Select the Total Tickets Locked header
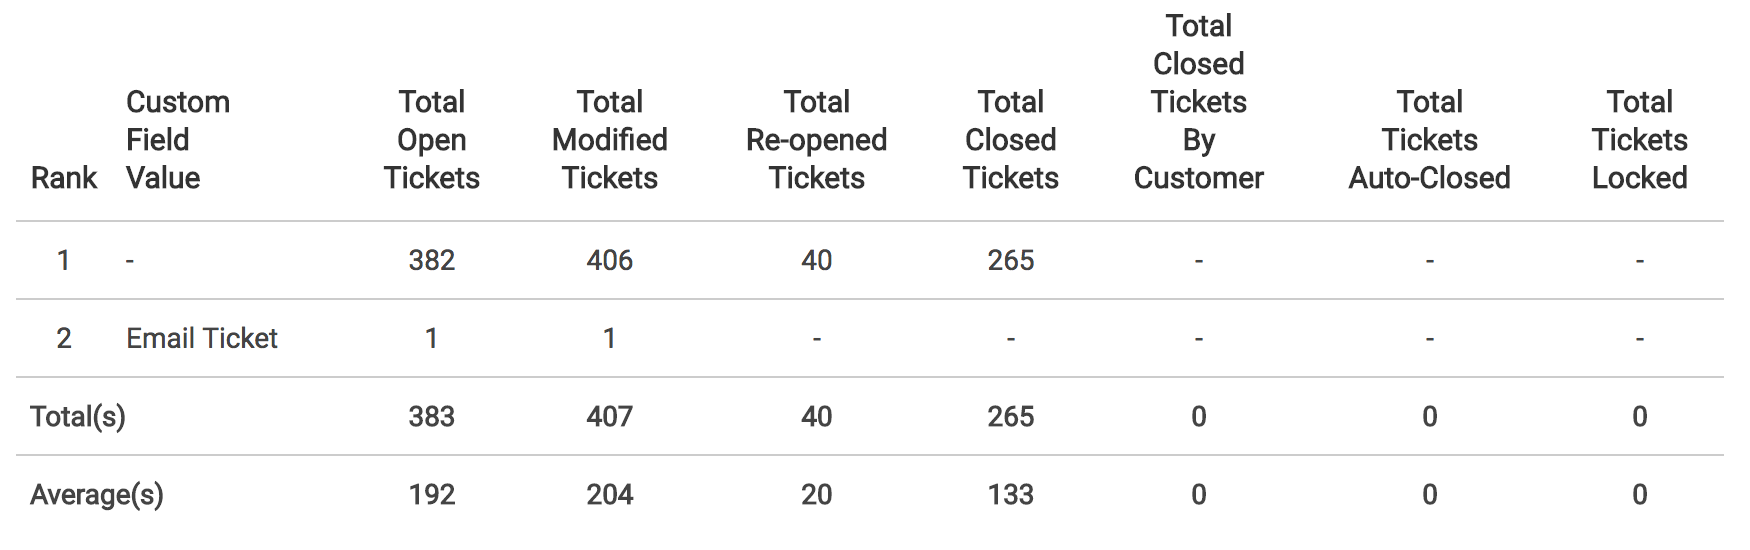The height and width of the screenshot is (550, 1750). click(x=1639, y=140)
